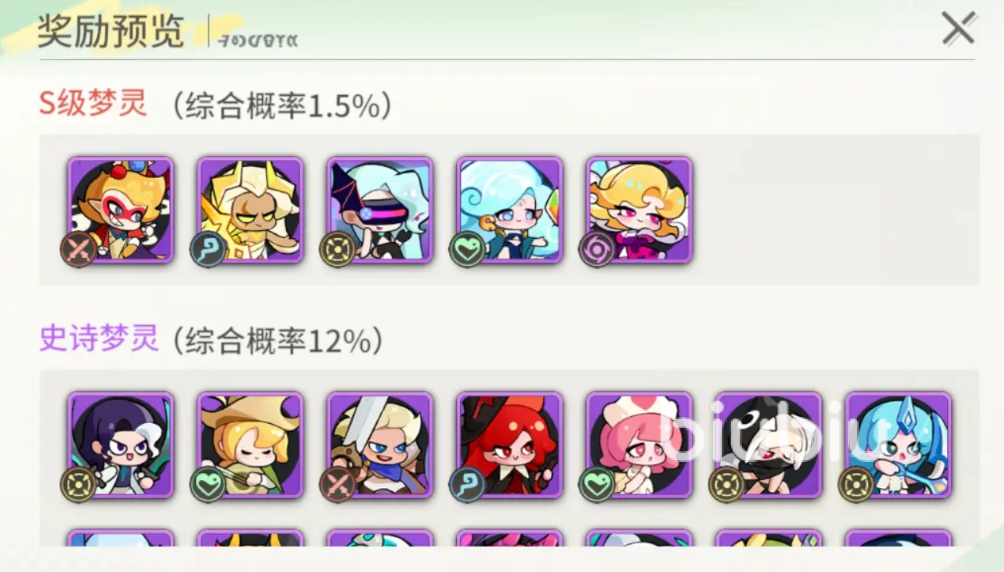Click swirl class badge on blonde S-rank character

pos(596,249)
